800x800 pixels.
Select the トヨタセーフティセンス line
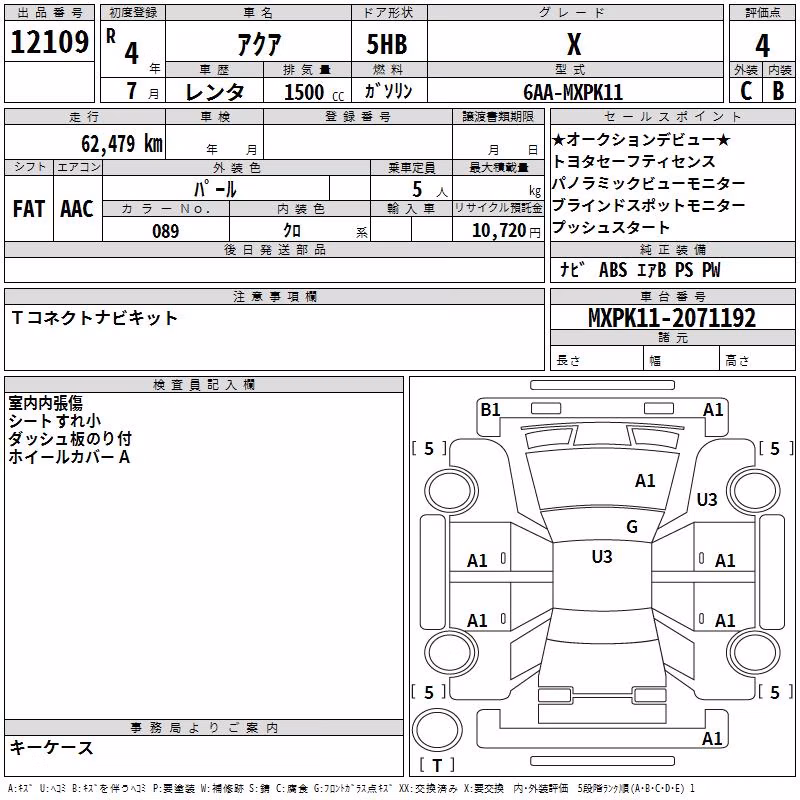click(634, 161)
